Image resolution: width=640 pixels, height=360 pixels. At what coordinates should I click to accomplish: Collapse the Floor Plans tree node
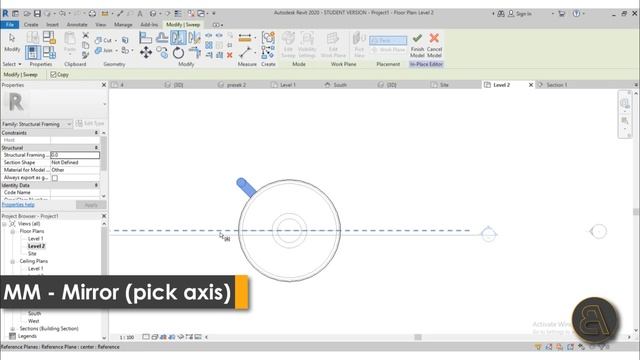(13, 231)
